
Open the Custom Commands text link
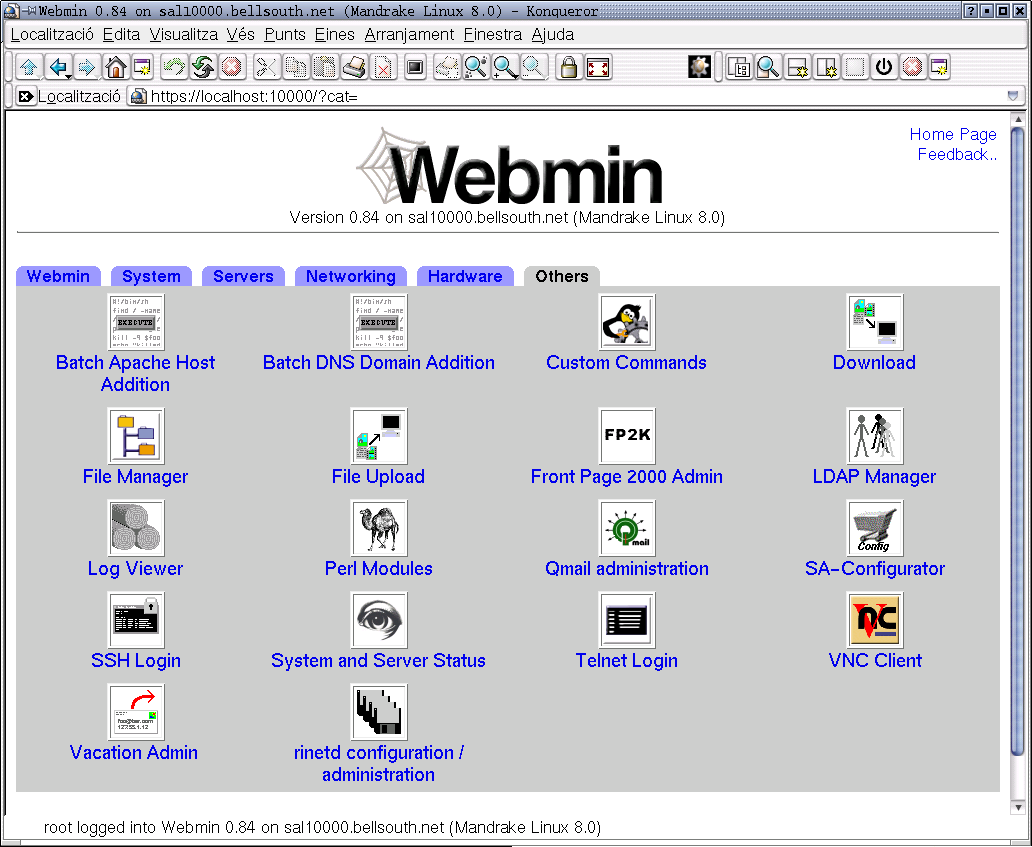click(627, 363)
